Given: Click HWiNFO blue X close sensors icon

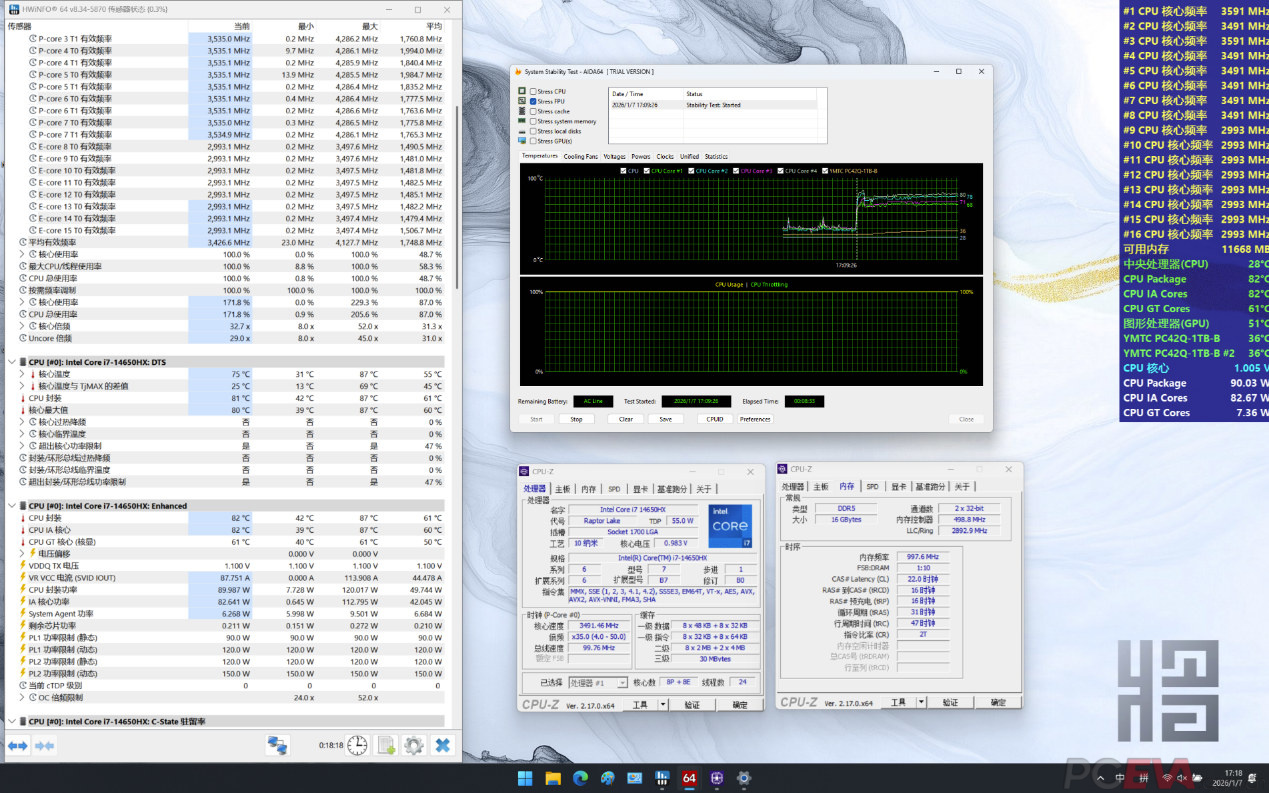Looking at the screenshot, I should pyautogui.click(x=442, y=745).
